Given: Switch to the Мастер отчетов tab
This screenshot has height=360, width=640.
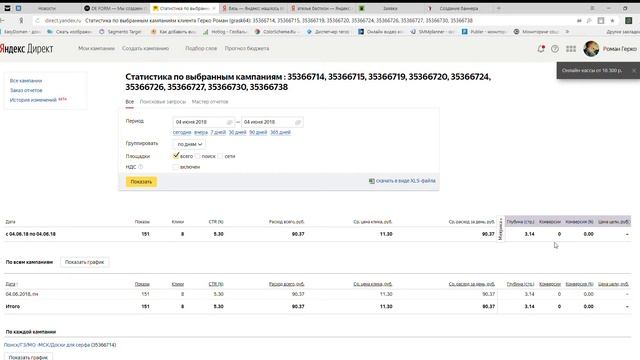Looking at the screenshot, I should (210, 102).
